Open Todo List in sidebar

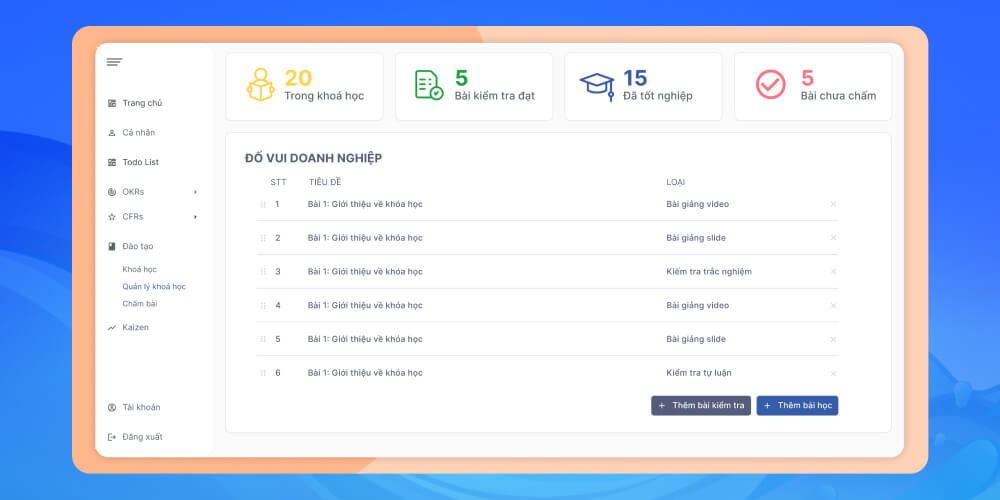click(x=141, y=163)
